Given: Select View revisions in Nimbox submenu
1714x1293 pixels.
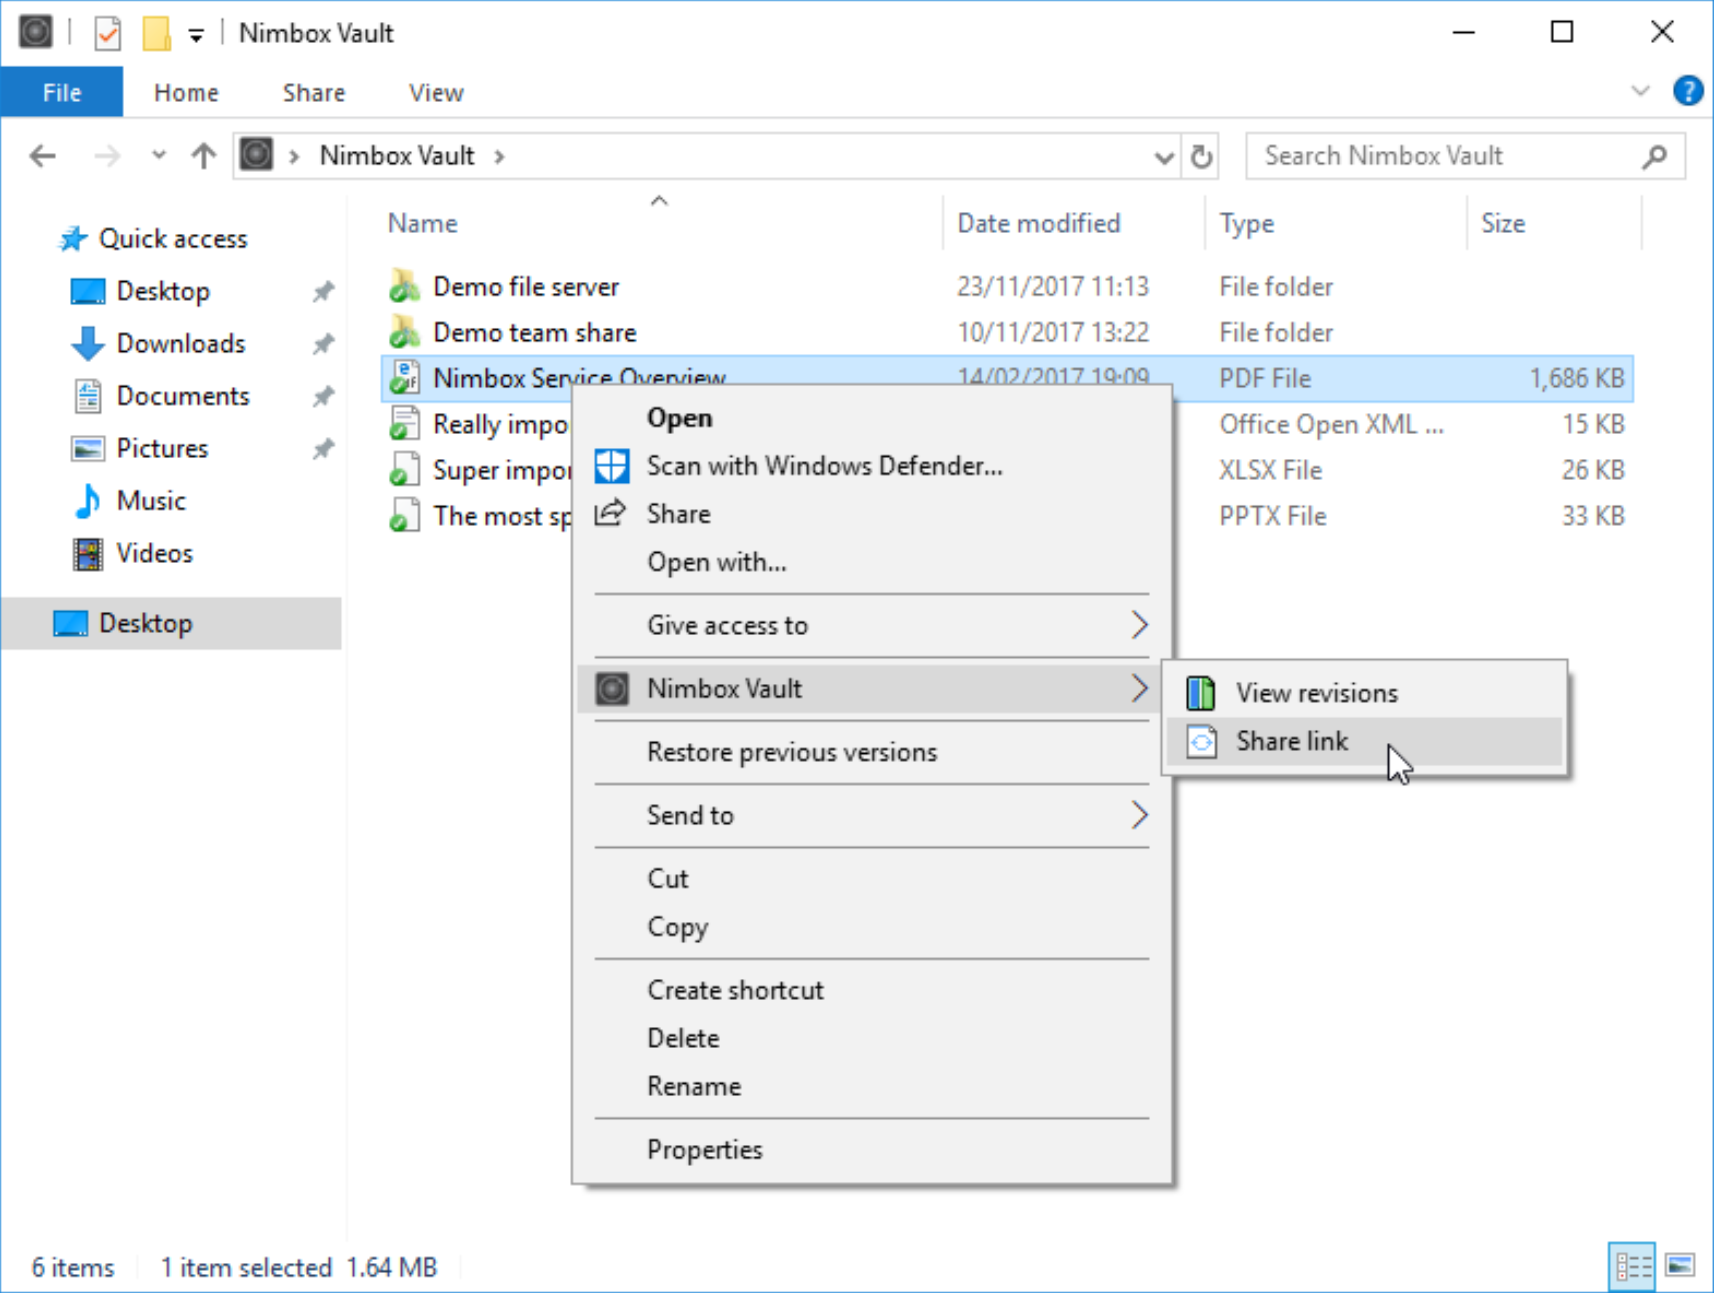Looking at the screenshot, I should click(1365, 693).
